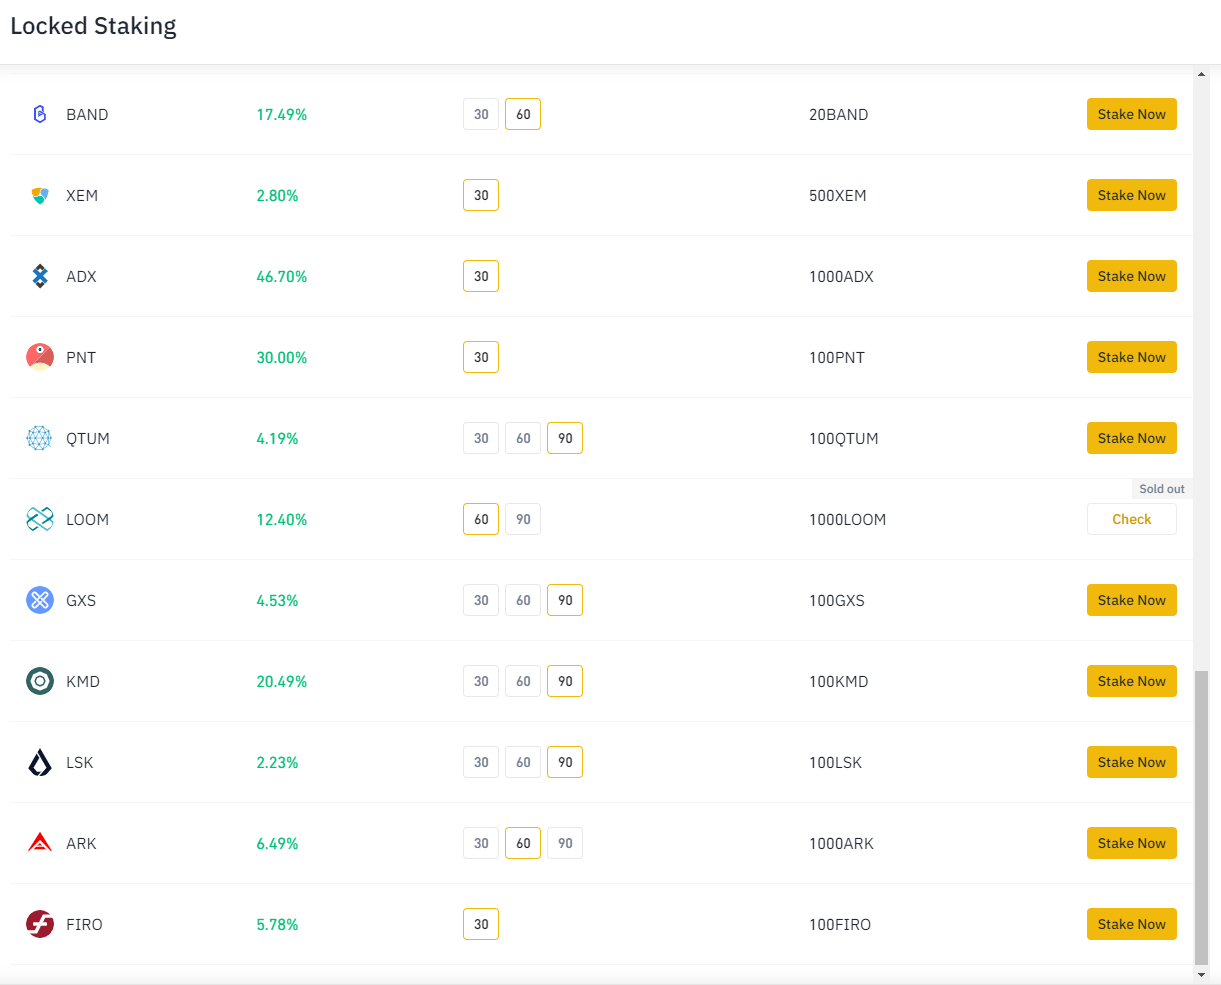The height and width of the screenshot is (985, 1221).
Task: Click the PNT 30.00% yield value
Action: click(x=282, y=357)
